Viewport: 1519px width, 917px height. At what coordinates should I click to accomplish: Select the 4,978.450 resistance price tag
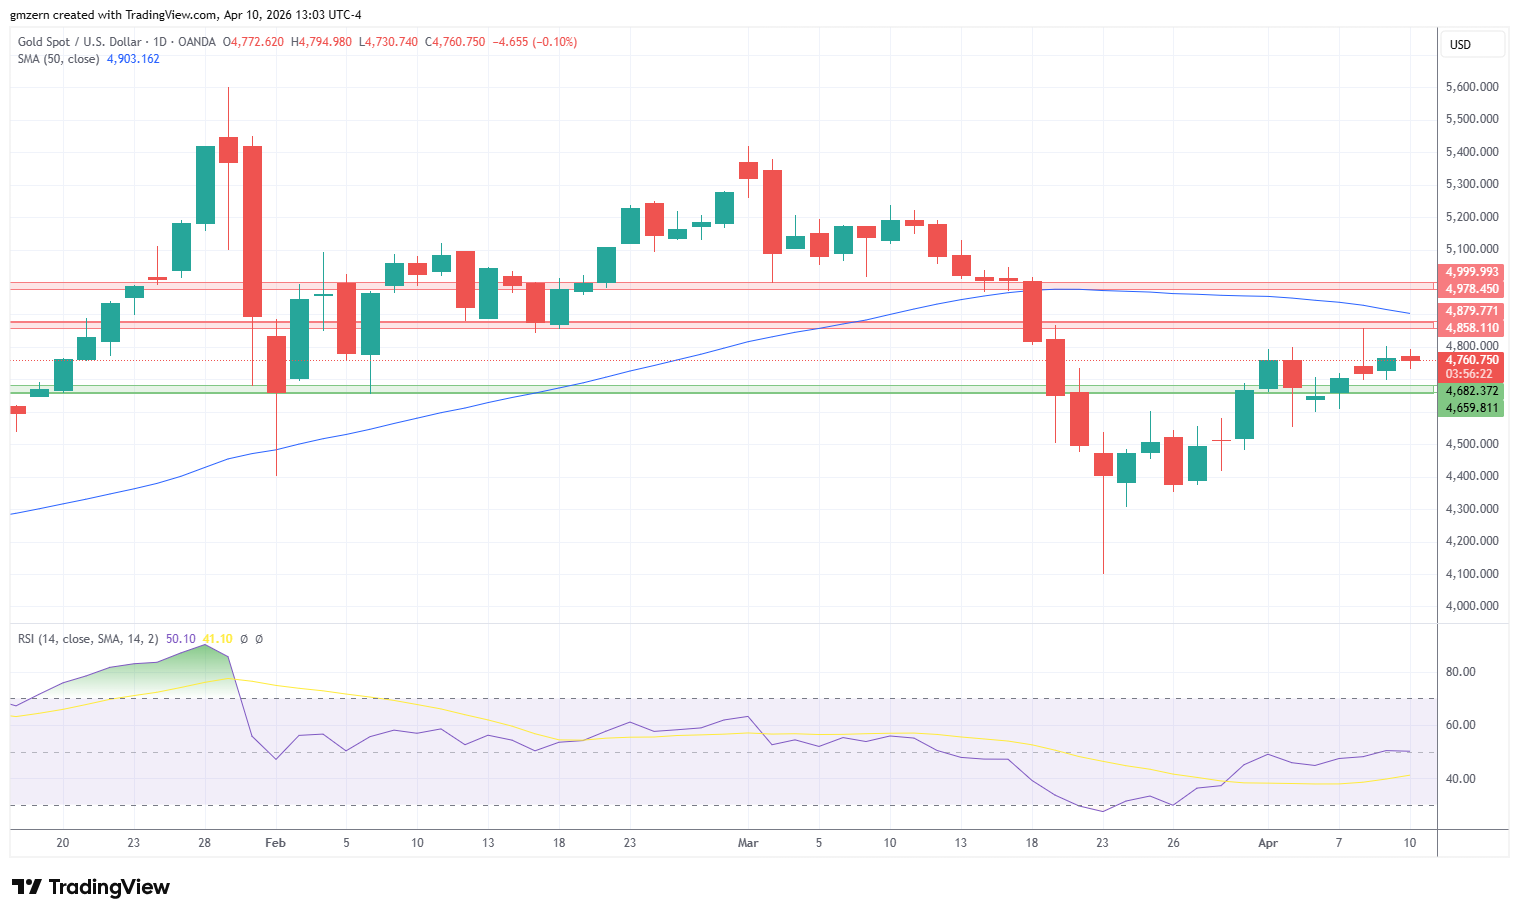pyautogui.click(x=1472, y=289)
